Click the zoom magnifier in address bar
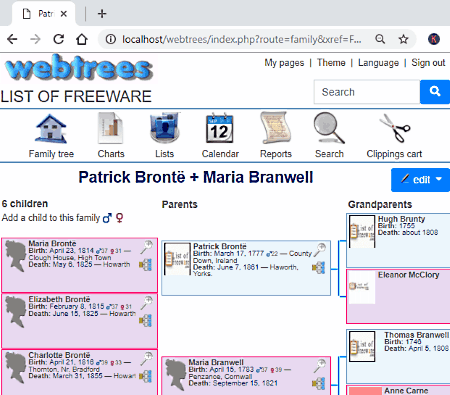450x395 pixels. click(x=380, y=39)
